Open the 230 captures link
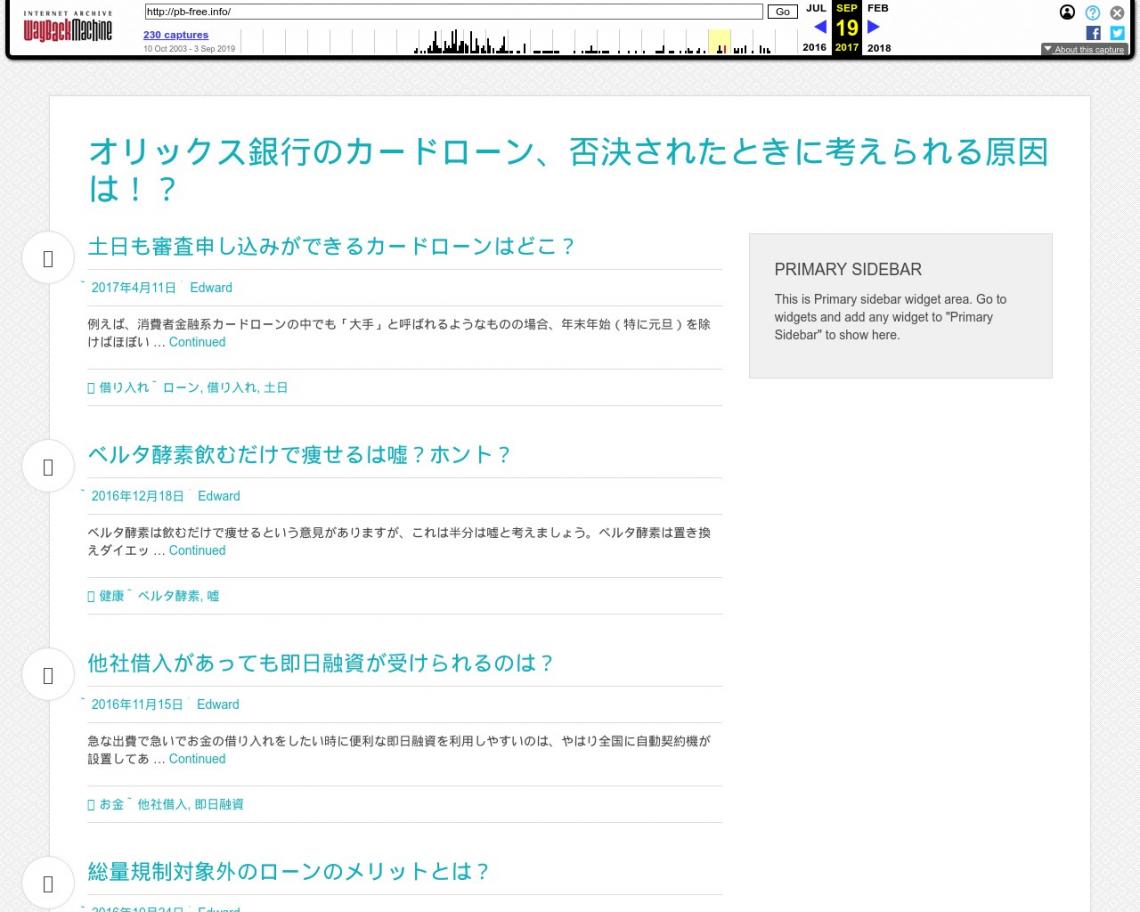The width and height of the screenshot is (1140, 912). pyautogui.click(x=176, y=35)
